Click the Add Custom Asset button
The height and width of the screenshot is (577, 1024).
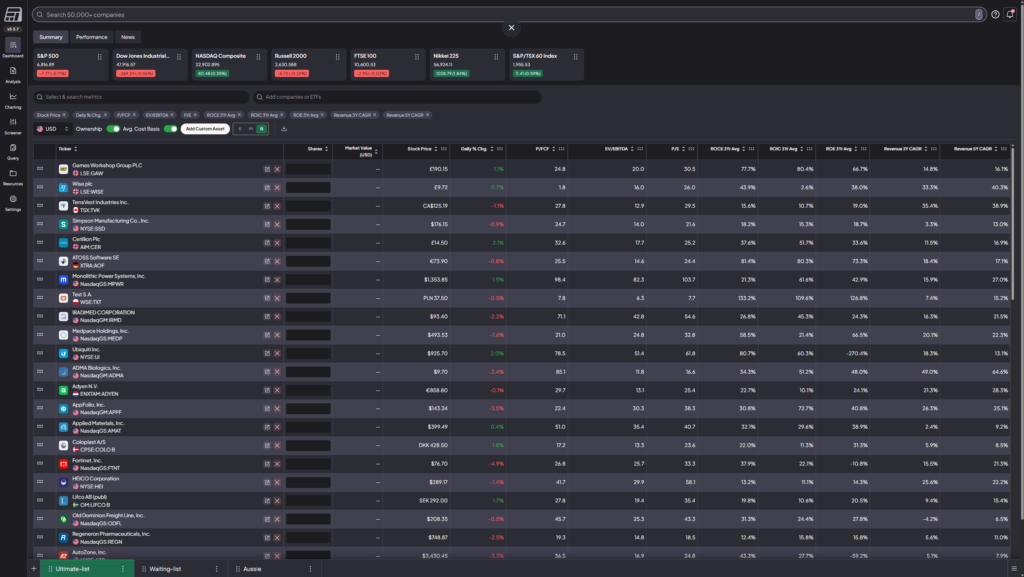coord(205,129)
